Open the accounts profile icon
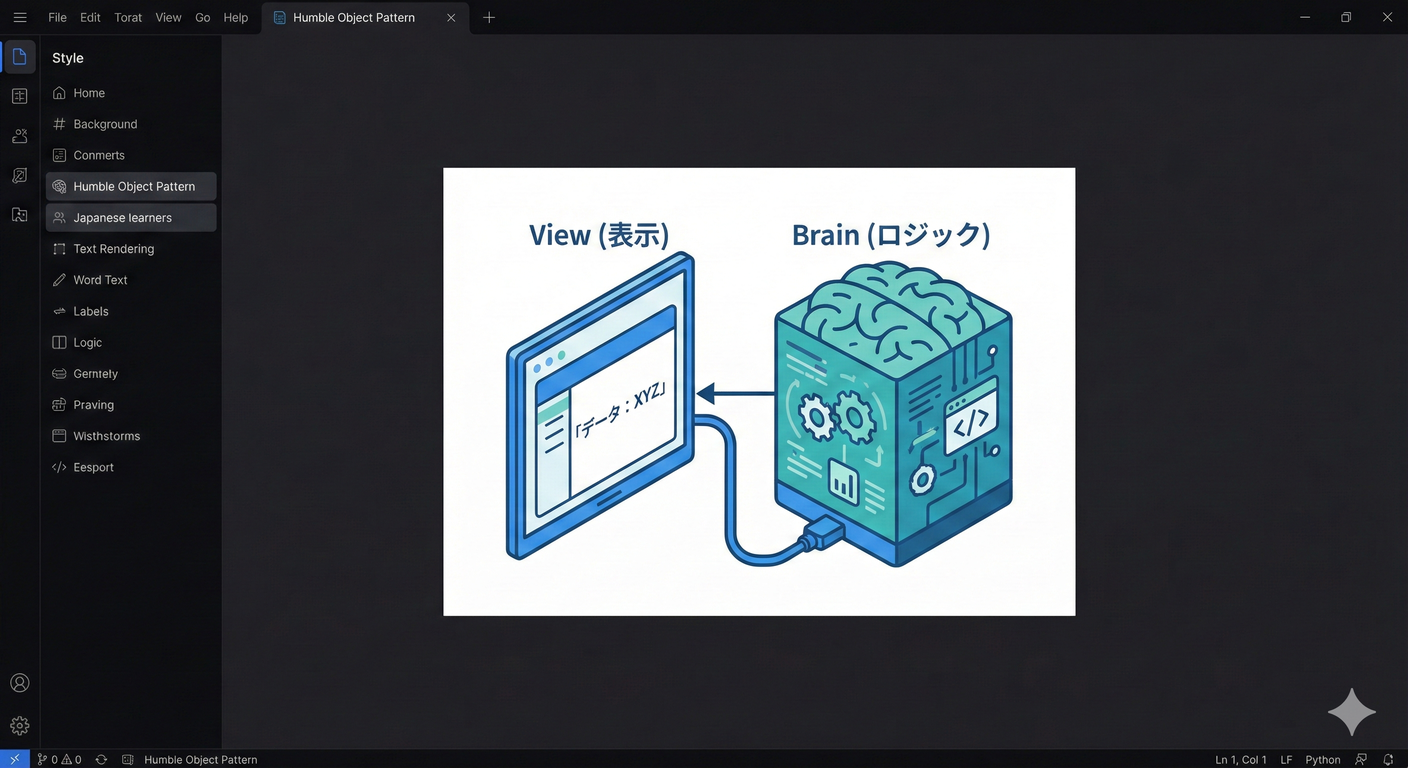 19,683
